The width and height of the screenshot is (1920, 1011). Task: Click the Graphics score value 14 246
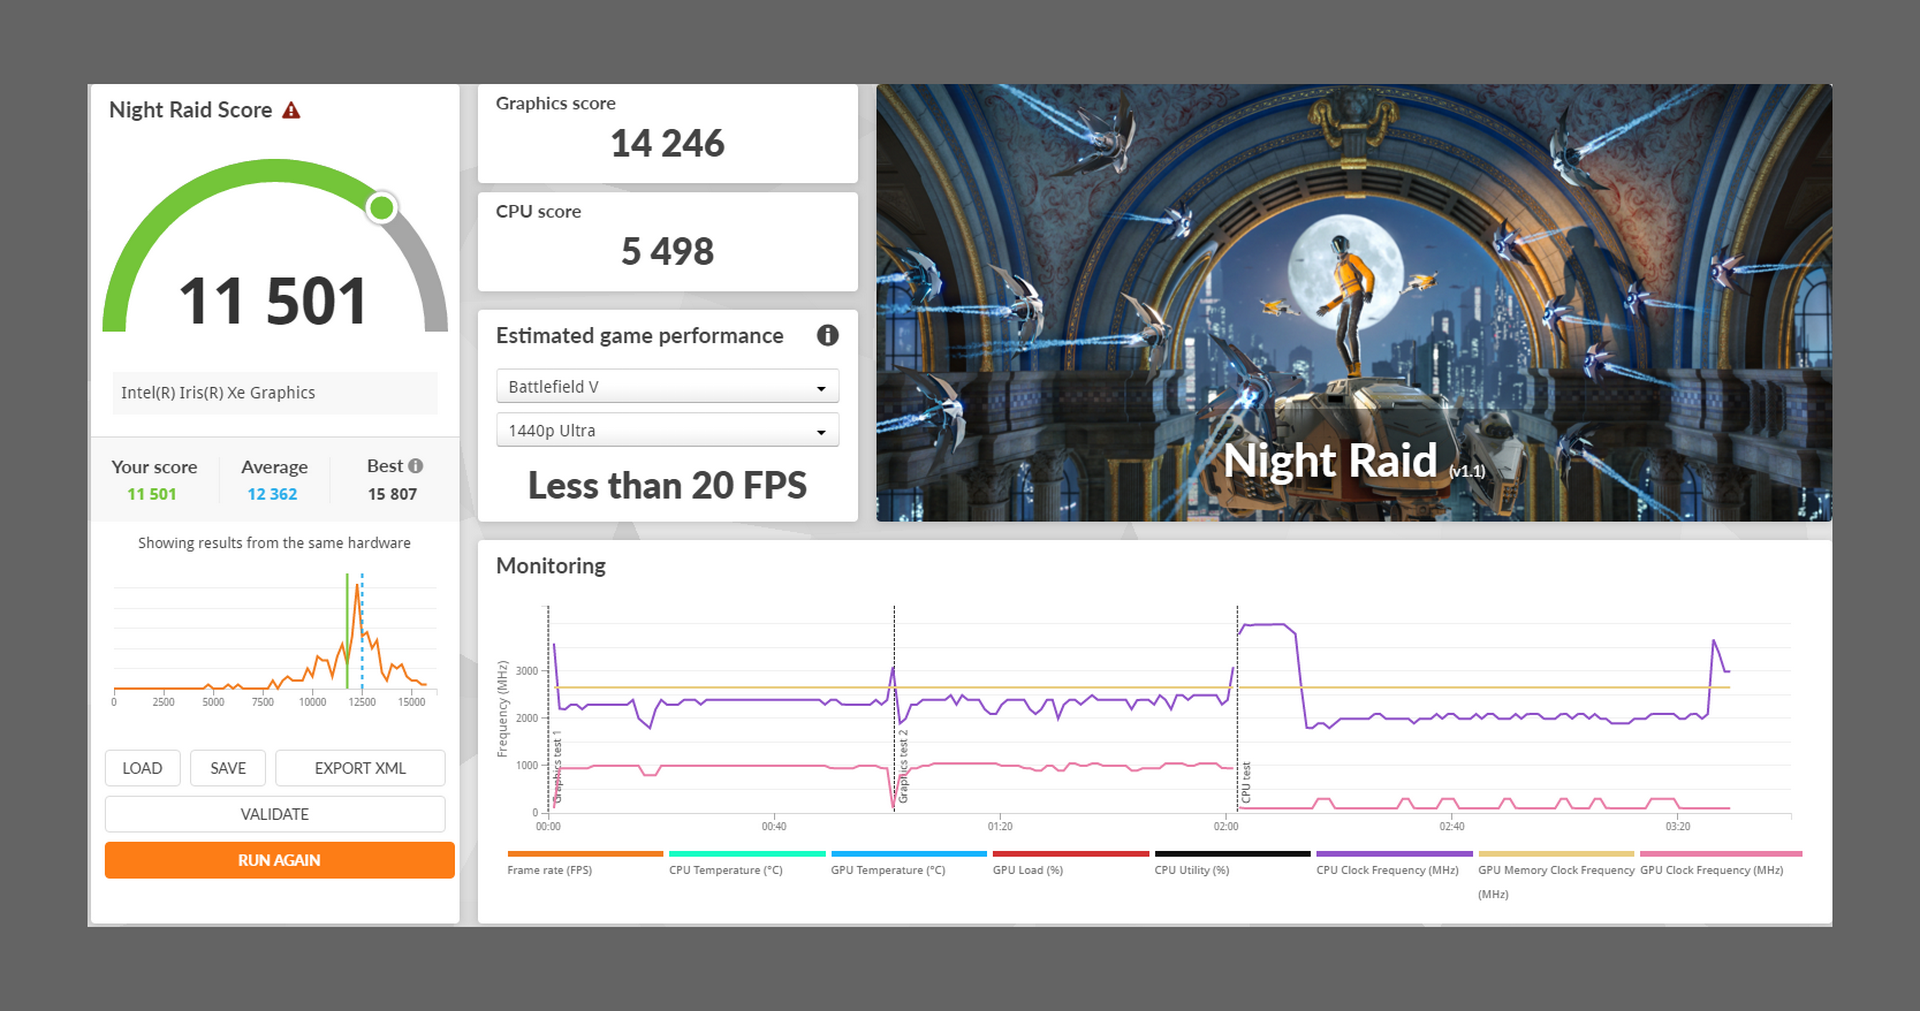coord(667,144)
